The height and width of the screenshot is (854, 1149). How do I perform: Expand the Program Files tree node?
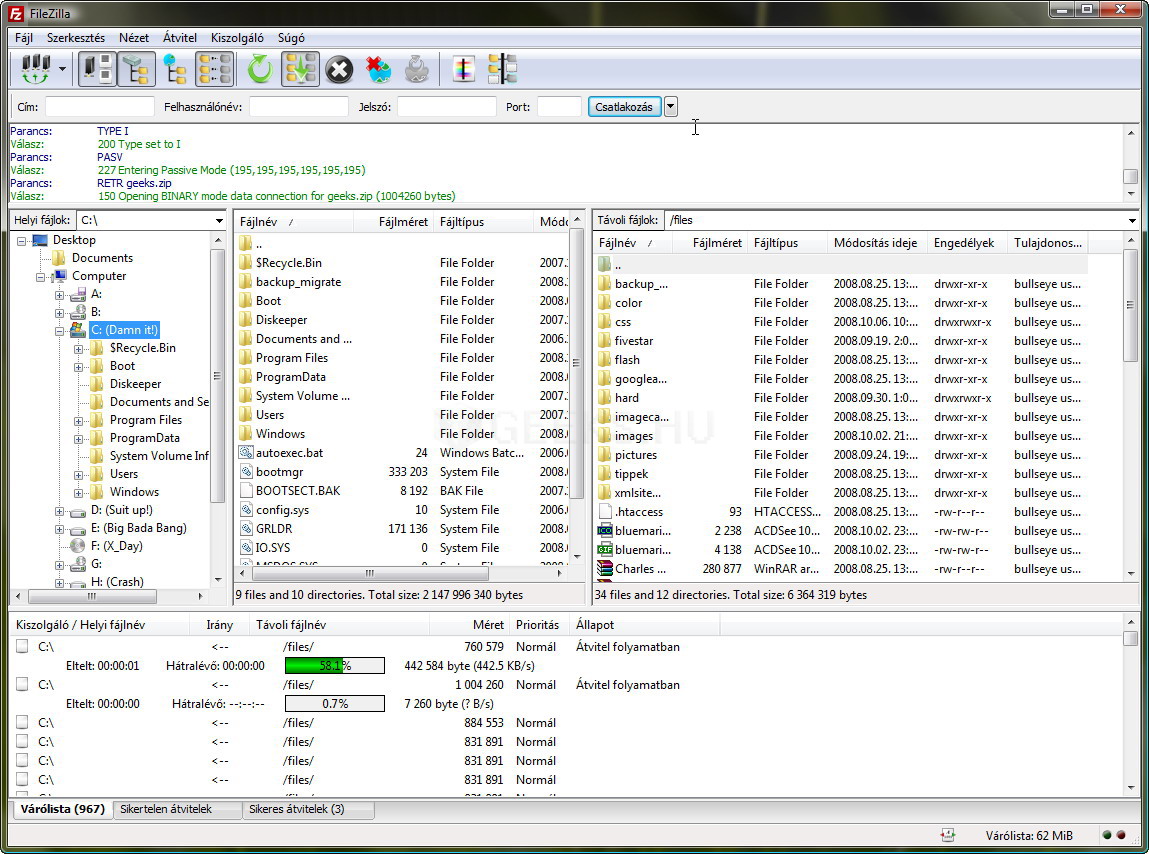coord(79,420)
